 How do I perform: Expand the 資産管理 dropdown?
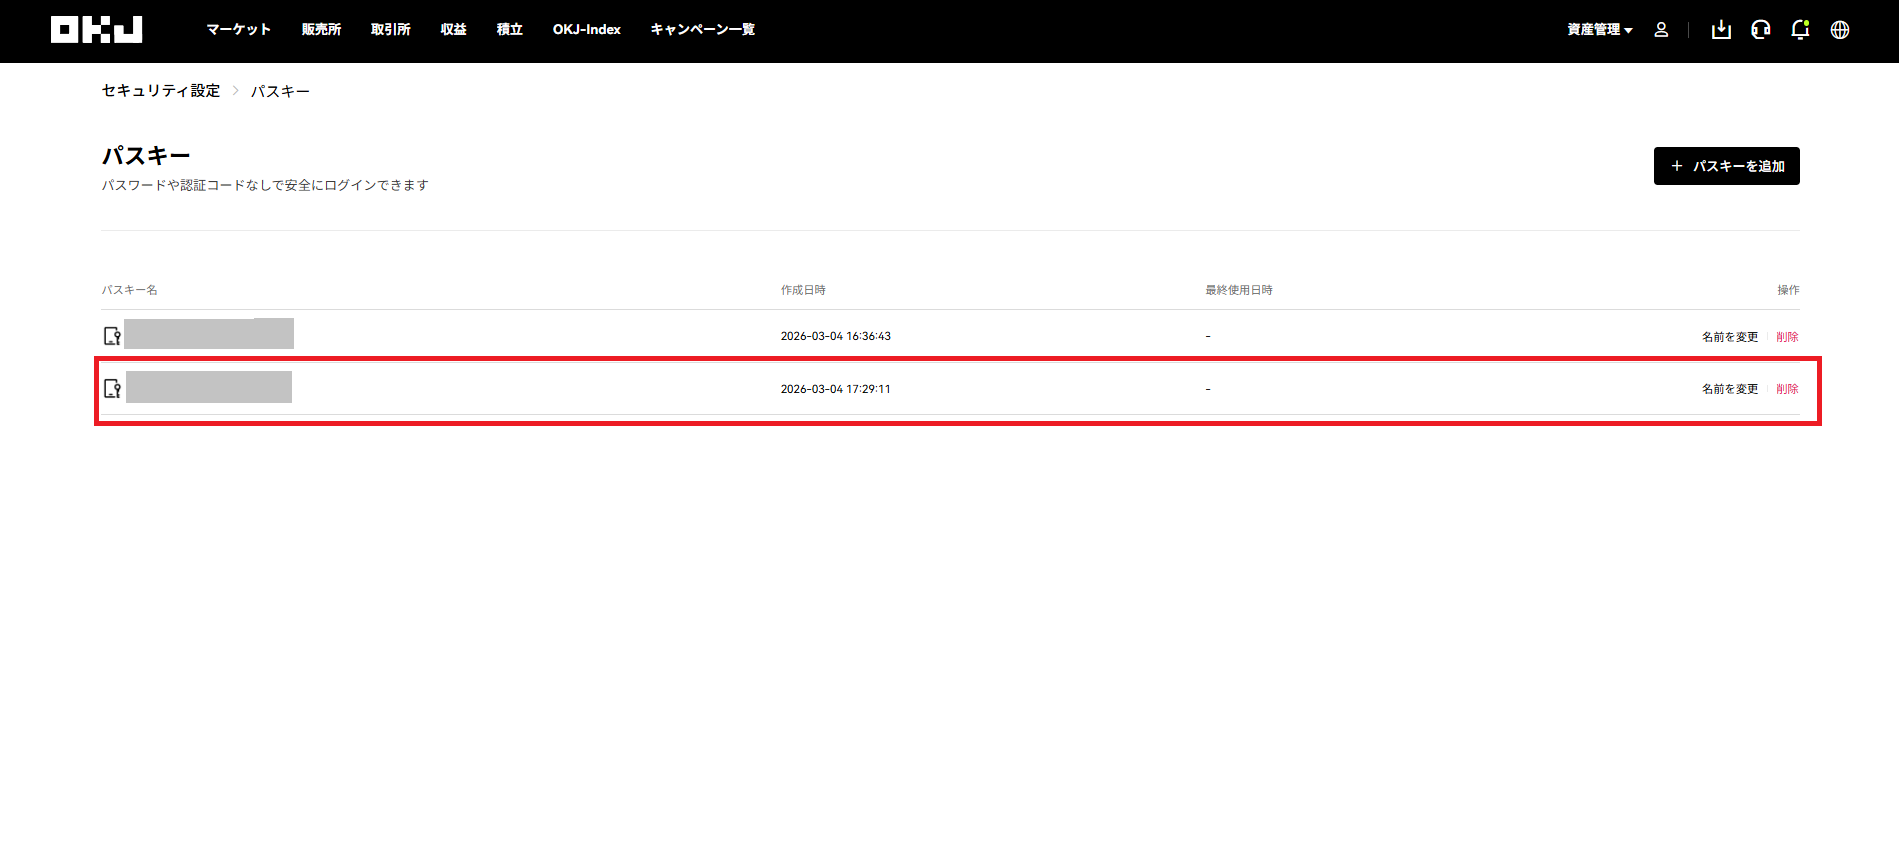(x=1599, y=30)
